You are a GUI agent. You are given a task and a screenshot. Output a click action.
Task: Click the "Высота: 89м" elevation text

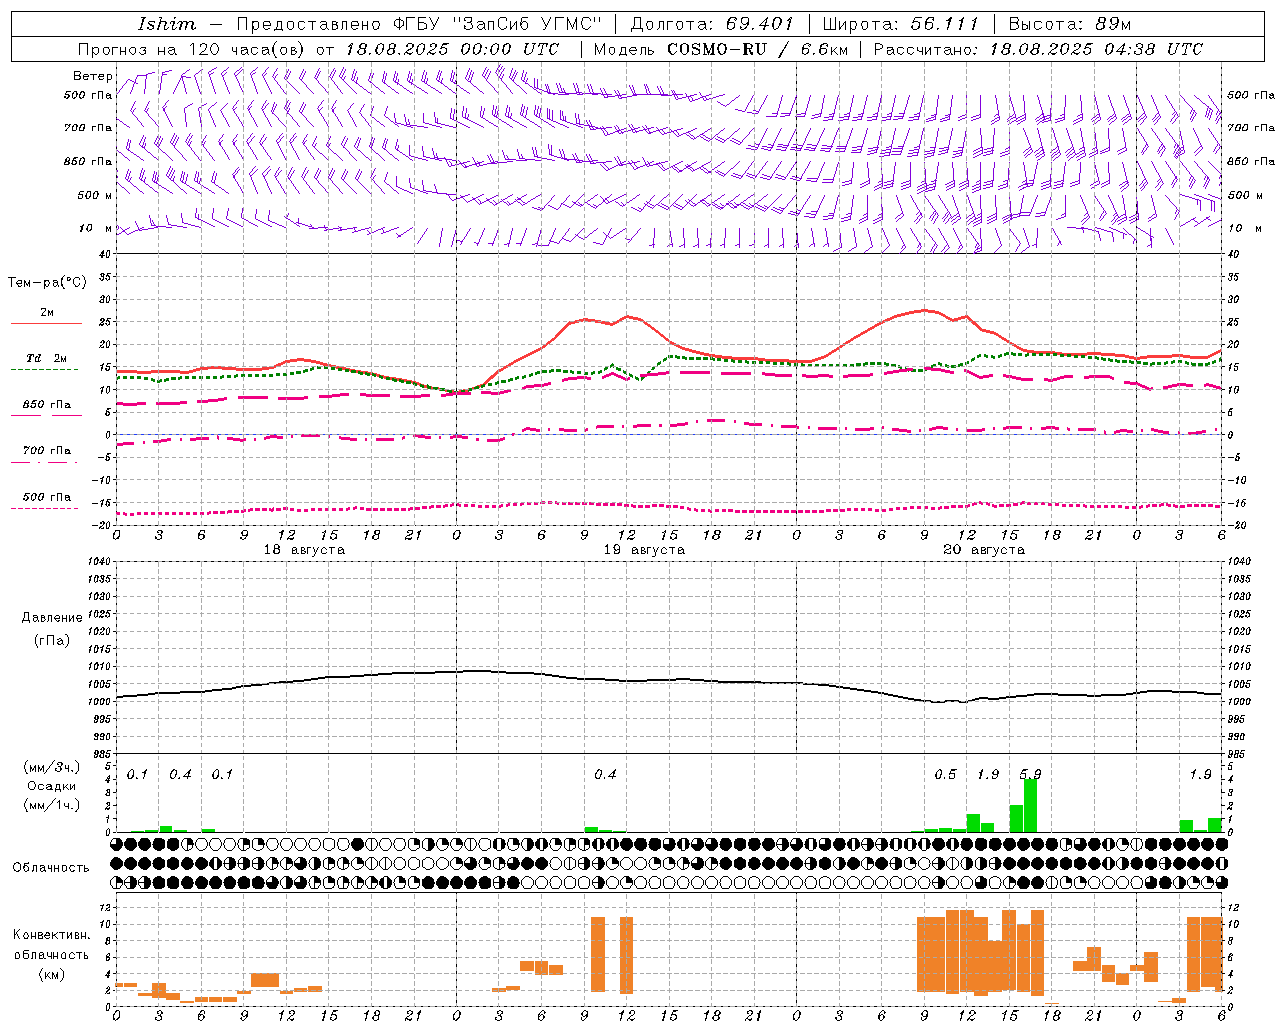point(1070,24)
